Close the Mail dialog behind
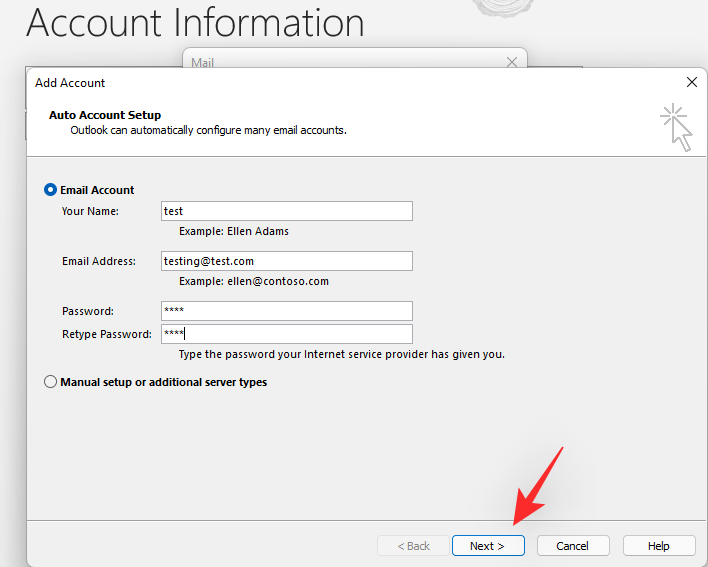 click(x=512, y=62)
